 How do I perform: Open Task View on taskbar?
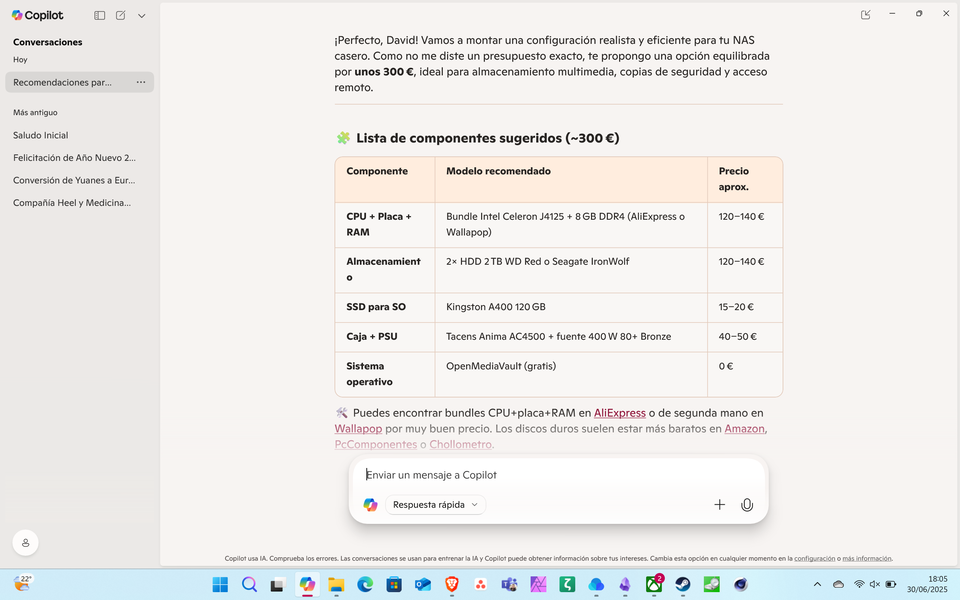(x=278, y=585)
